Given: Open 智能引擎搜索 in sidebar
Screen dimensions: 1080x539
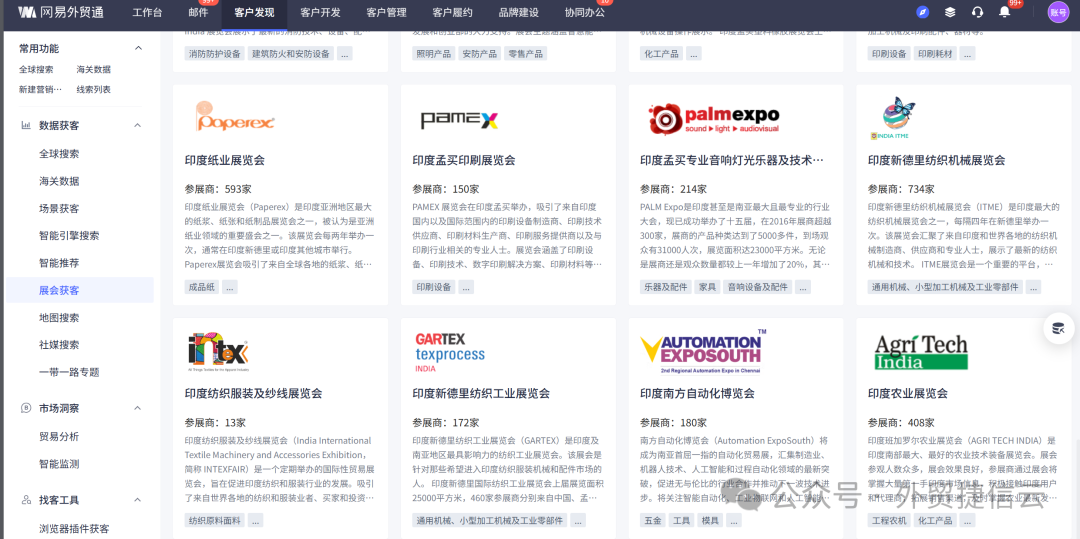Looking at the screenshot, I should coord(69,235).
